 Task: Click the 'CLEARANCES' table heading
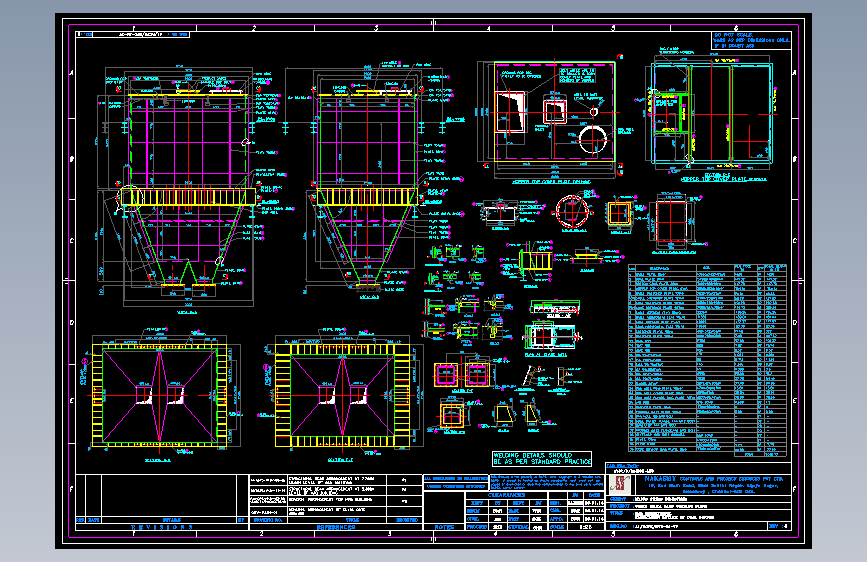(x=506, y=495)
